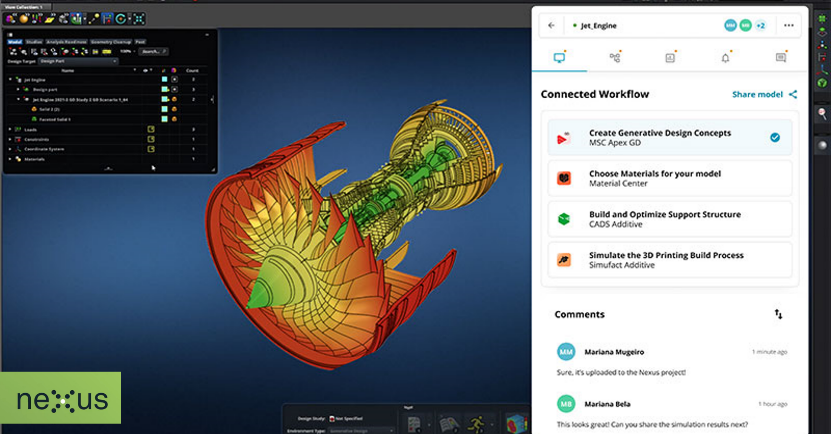Select the Post tab in browser panel

coord(140,42)
